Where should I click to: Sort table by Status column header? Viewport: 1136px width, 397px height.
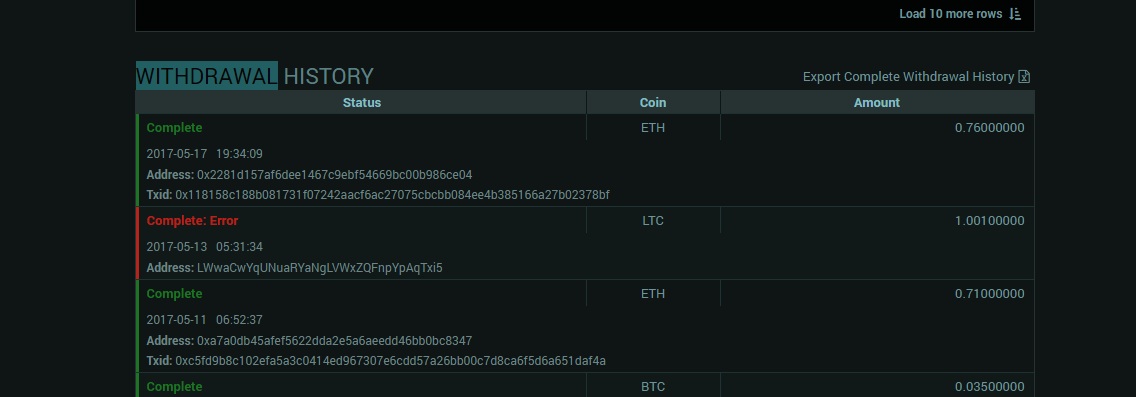pyautogui.click(x=362, y=103)
